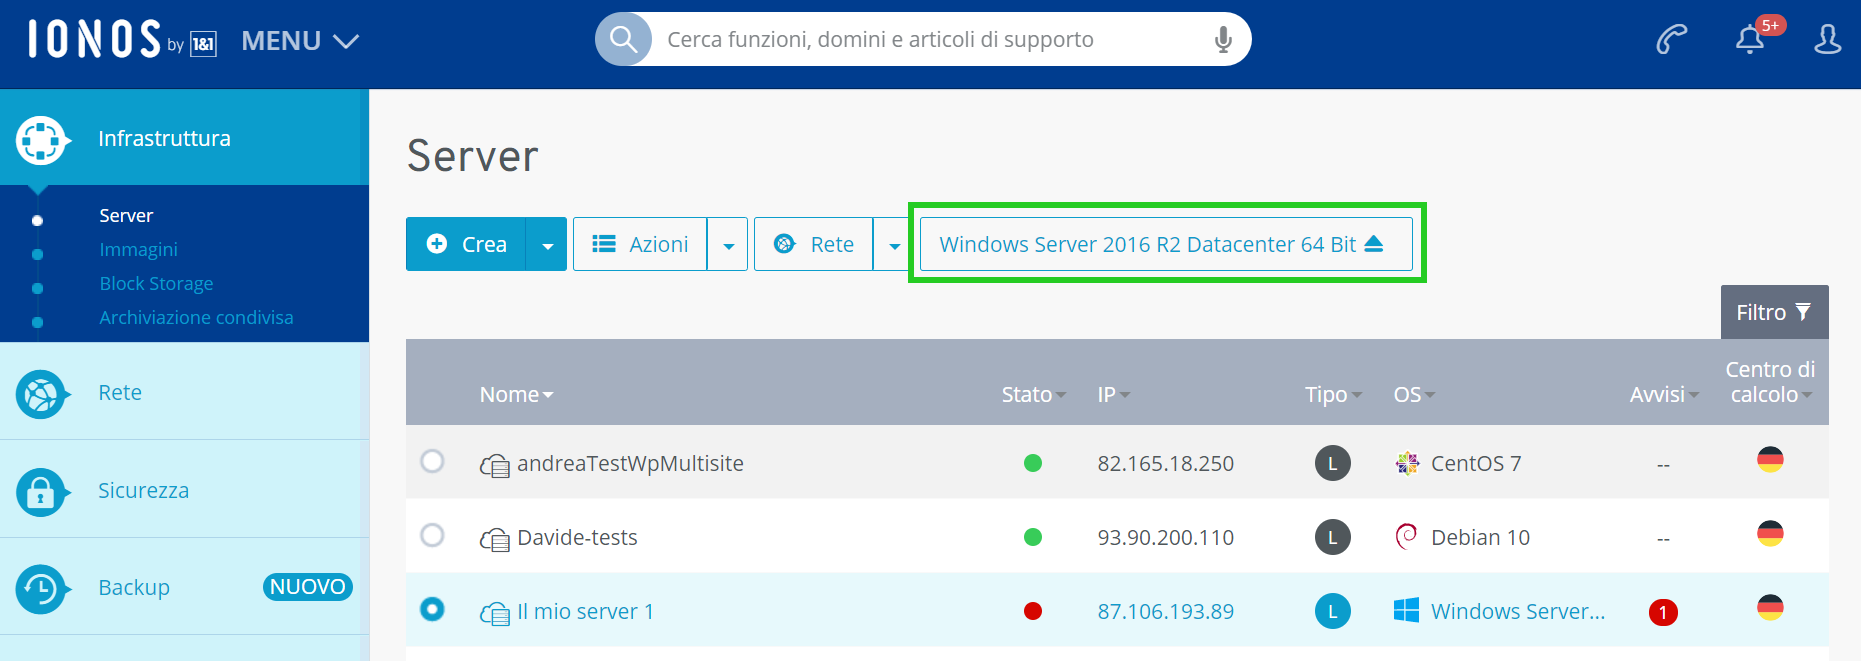Click Windows Server 2016 R2 Datacenter button
This screenshot has width=1861, height=661.
[1166, 244]
